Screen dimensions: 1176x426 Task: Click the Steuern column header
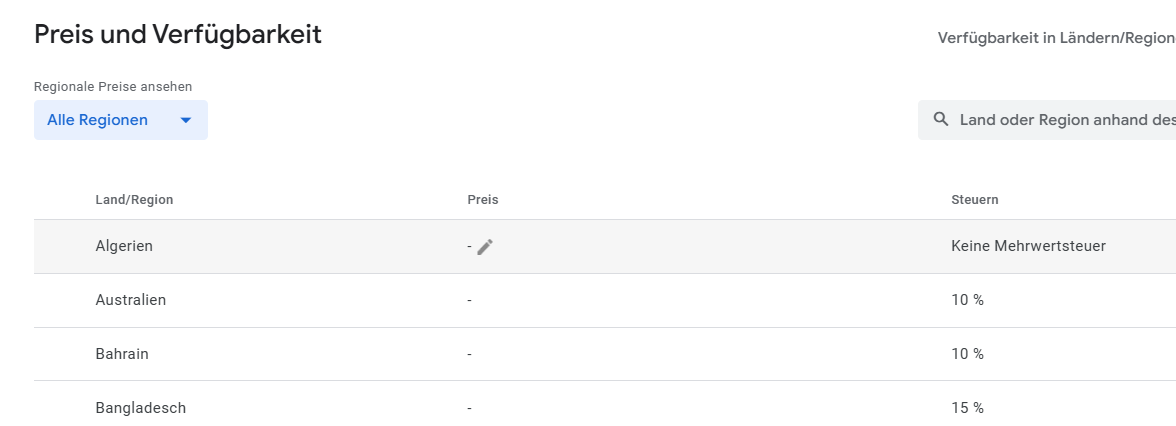974,200
